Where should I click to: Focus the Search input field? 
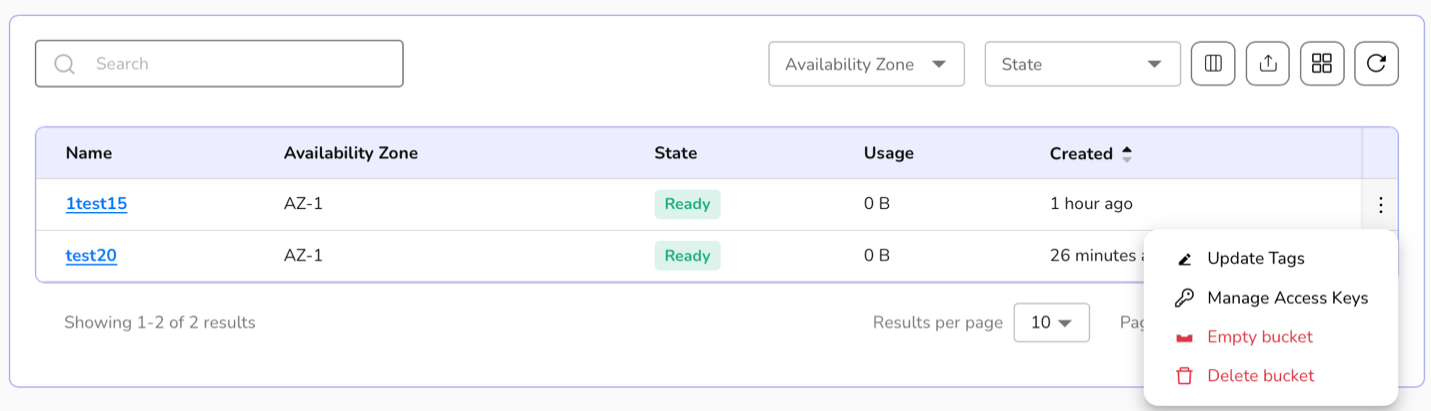(x=240, y=64)
